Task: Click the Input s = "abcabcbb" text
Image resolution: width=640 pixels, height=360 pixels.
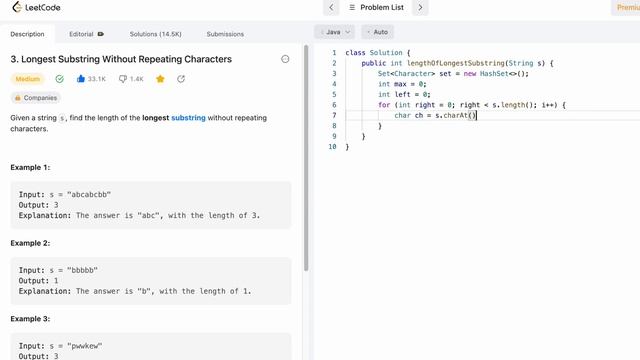Action: (x=64, y=194)
